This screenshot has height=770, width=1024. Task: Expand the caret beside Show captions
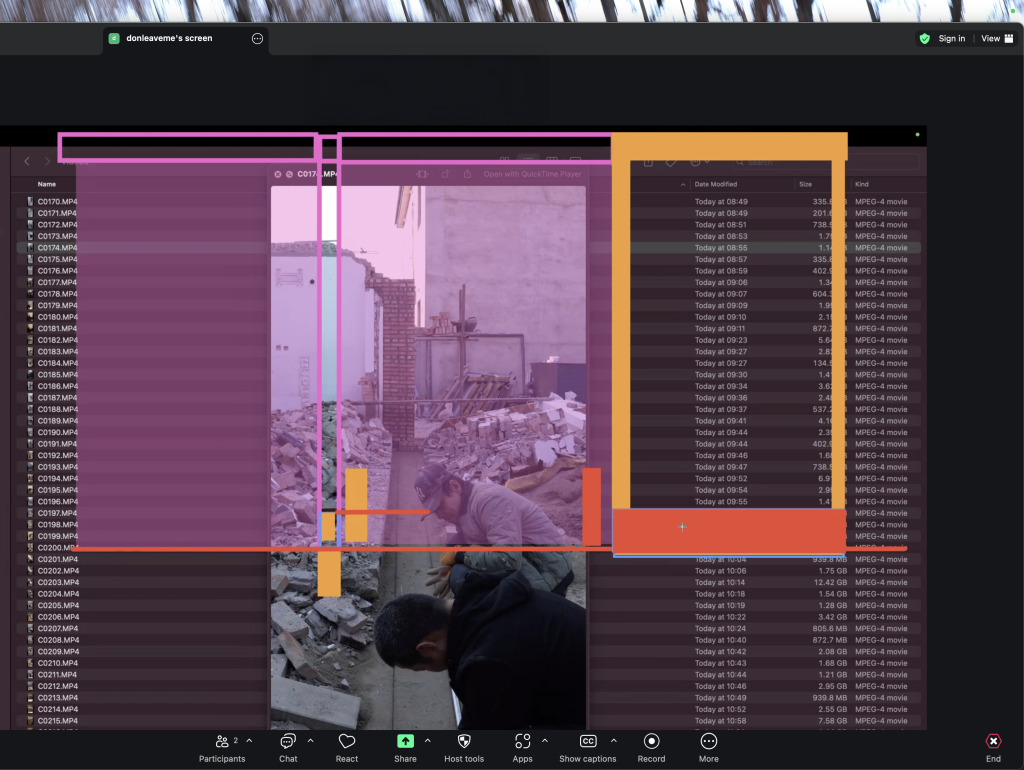[x=613, y=741]
